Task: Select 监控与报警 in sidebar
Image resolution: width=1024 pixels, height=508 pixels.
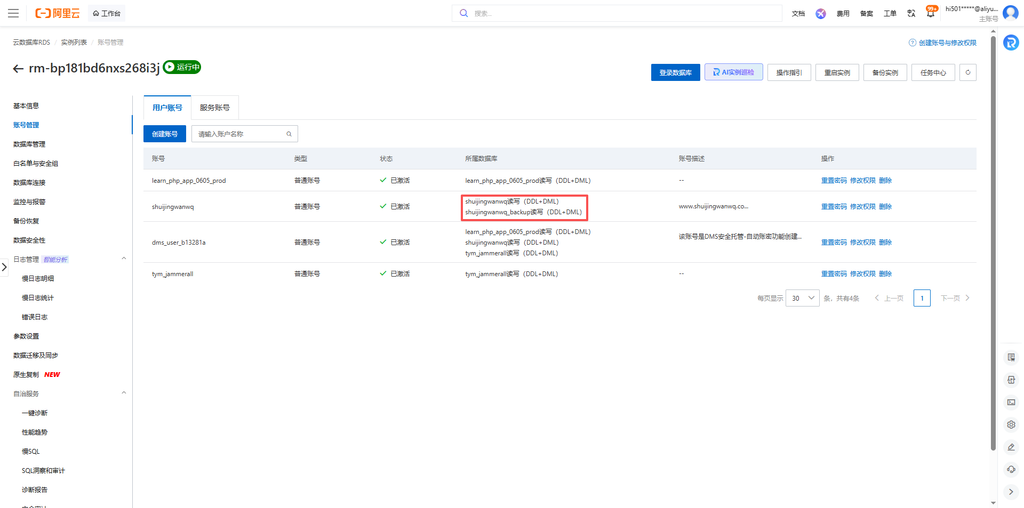Action: point(29,202)
